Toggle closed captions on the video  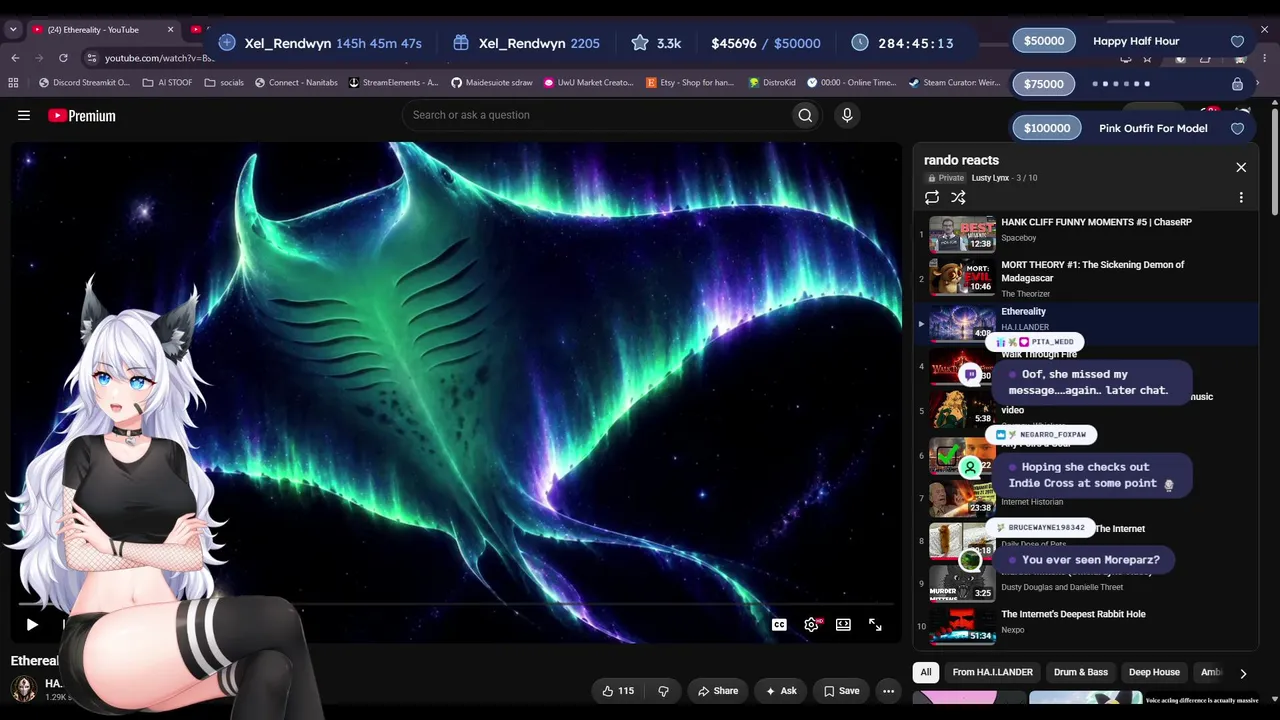(779, 625)
